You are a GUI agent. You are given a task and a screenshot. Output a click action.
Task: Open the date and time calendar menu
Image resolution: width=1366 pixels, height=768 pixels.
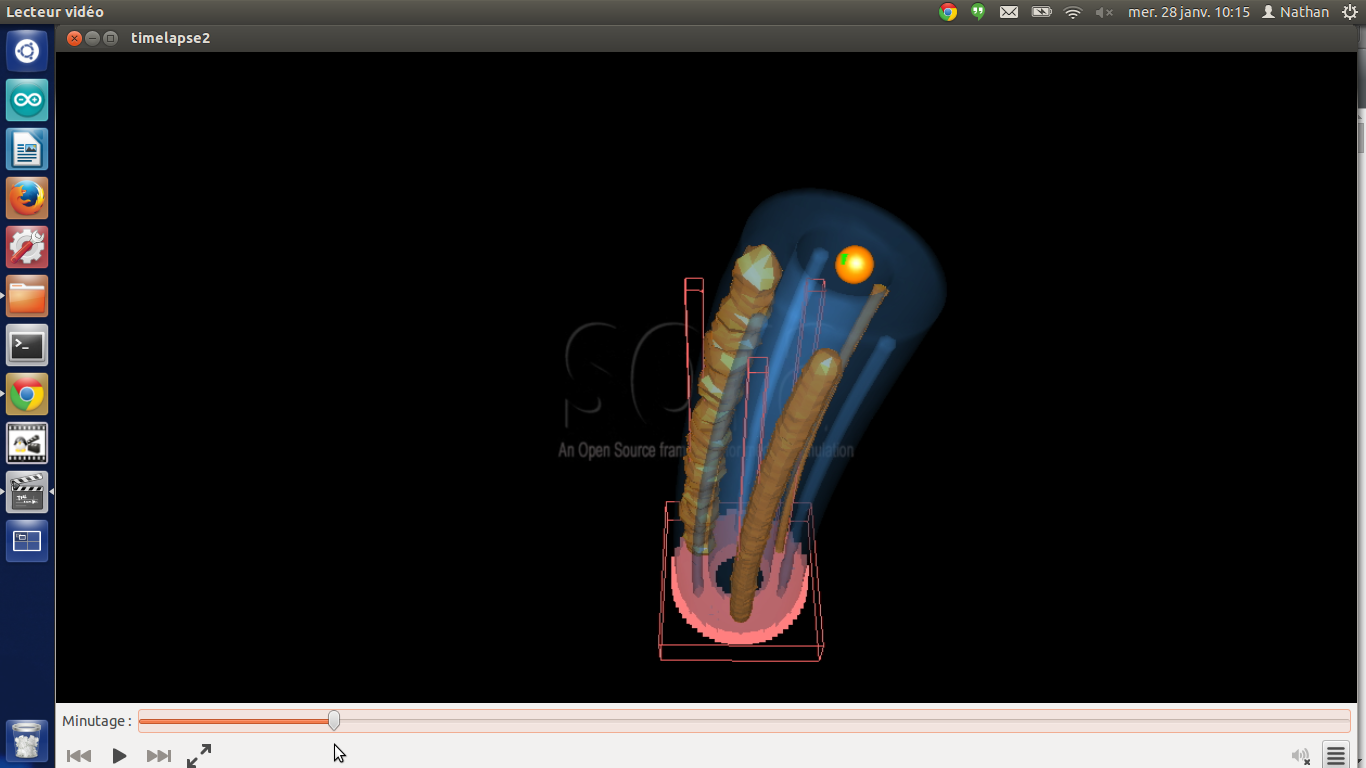pos(1188,12)
